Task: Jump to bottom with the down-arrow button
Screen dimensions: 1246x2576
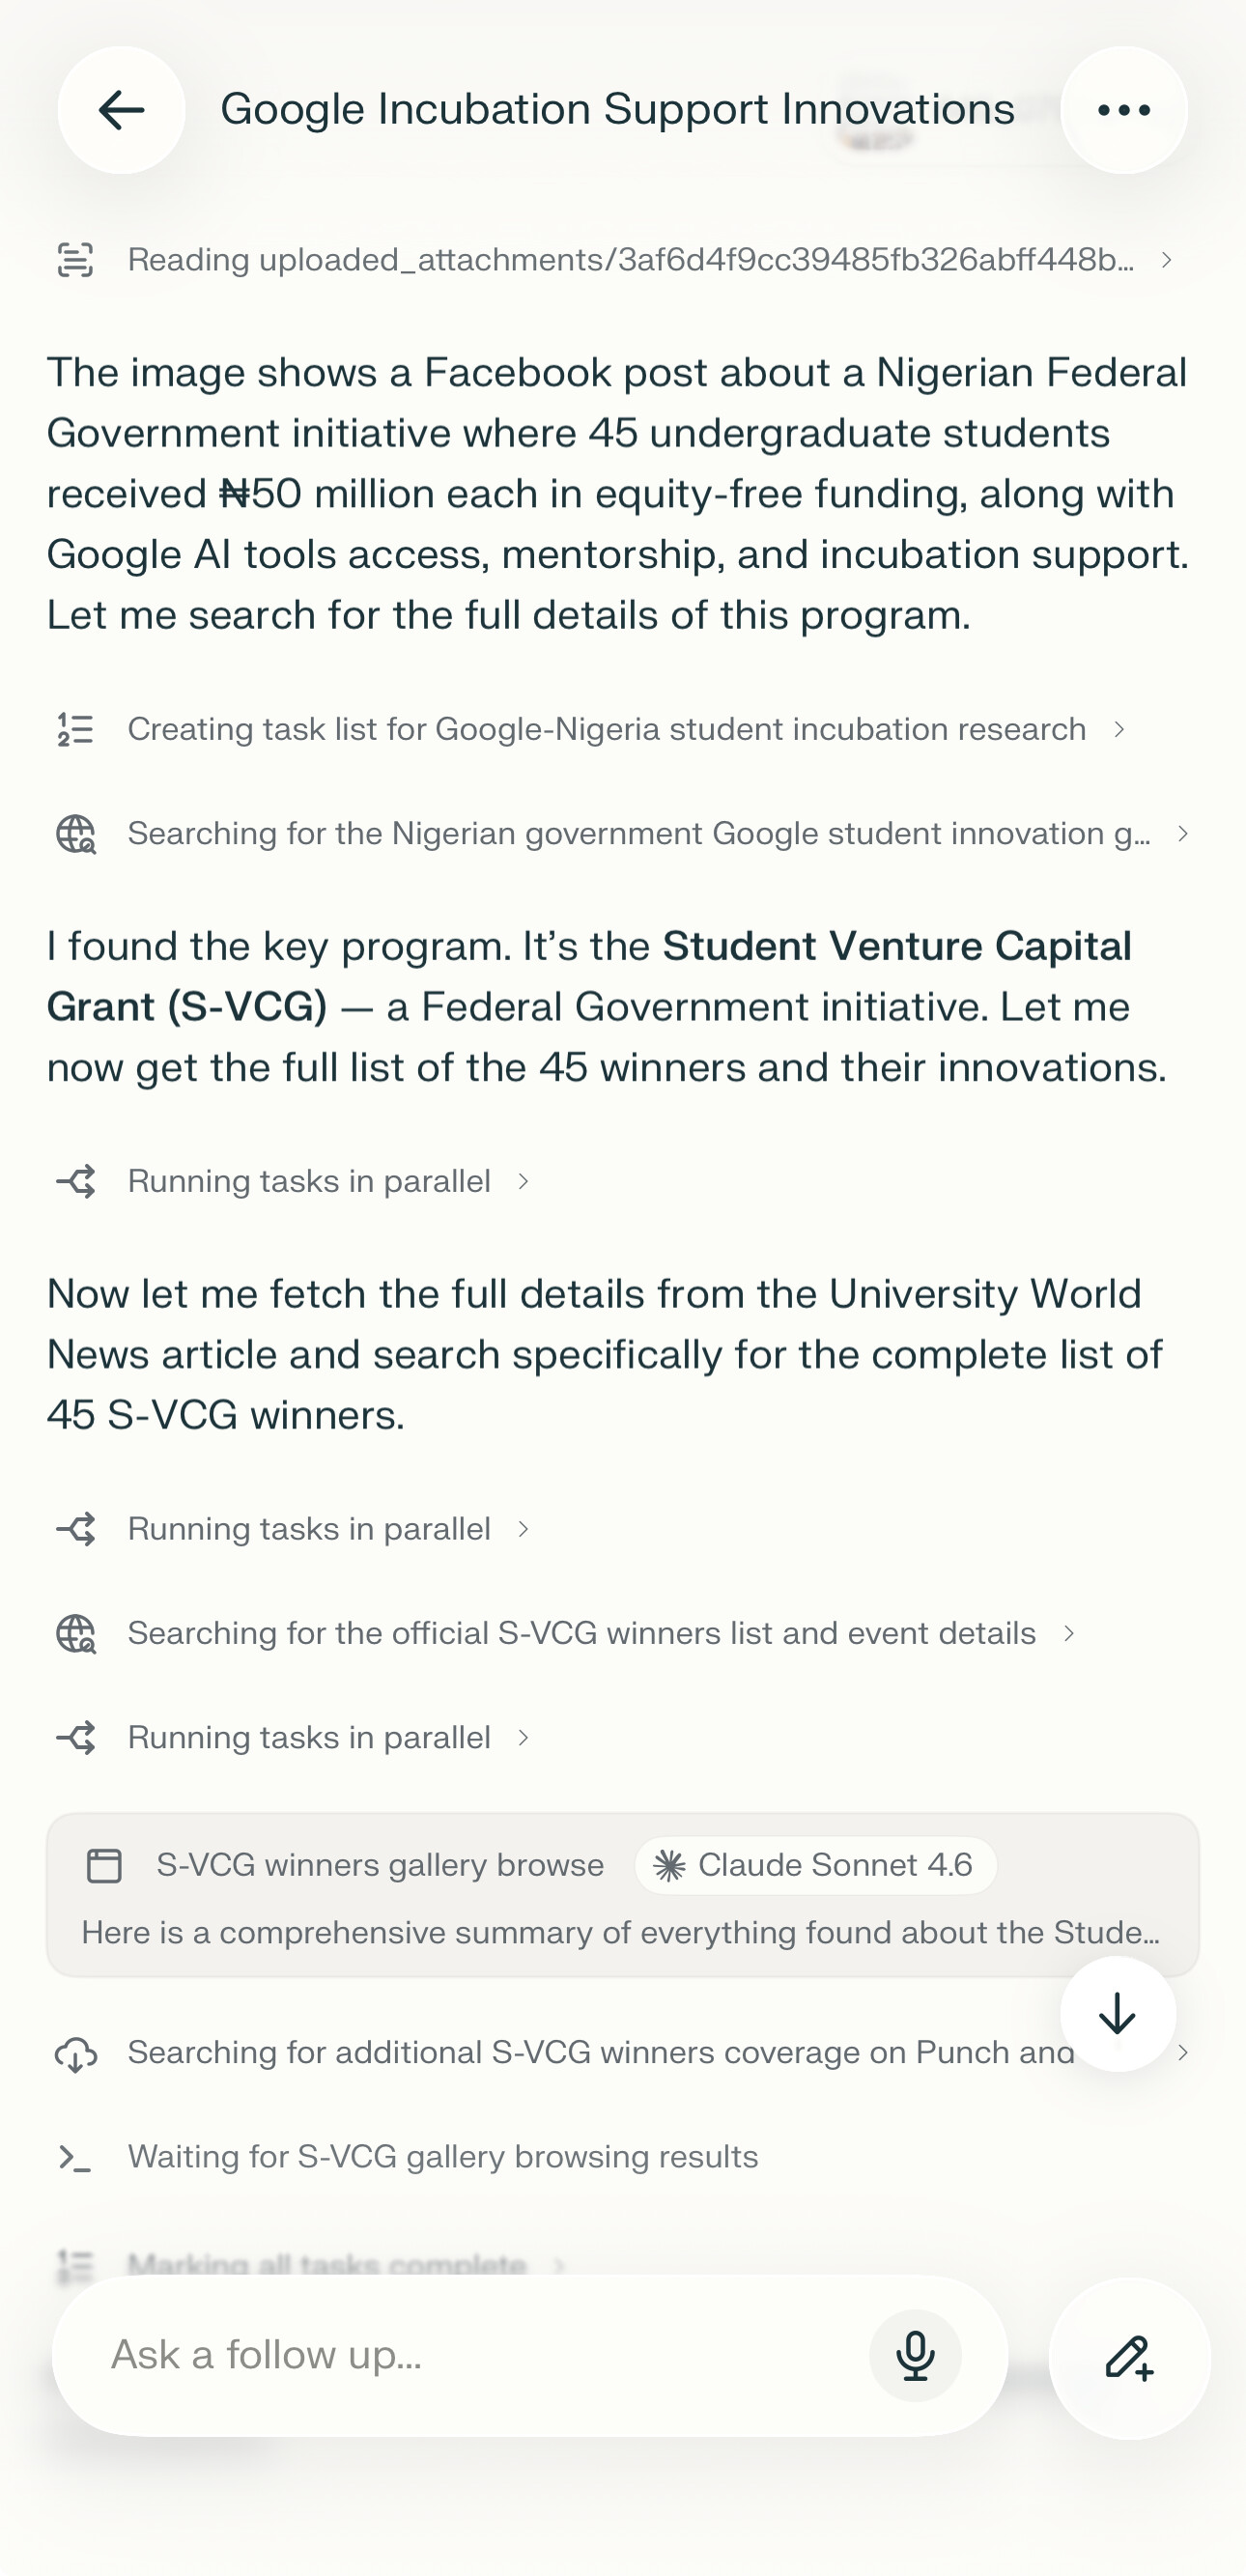Action: (x=1117, y=2014)
